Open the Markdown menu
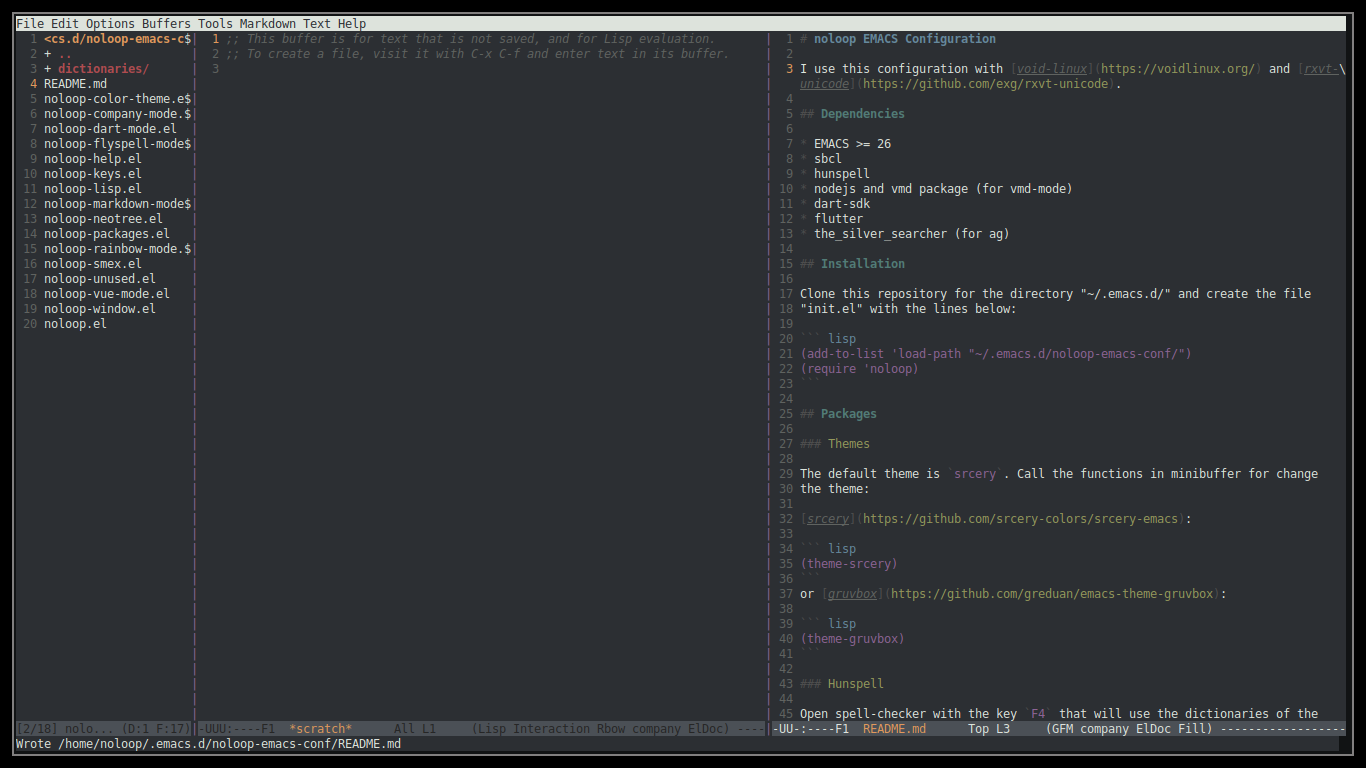 268,24
